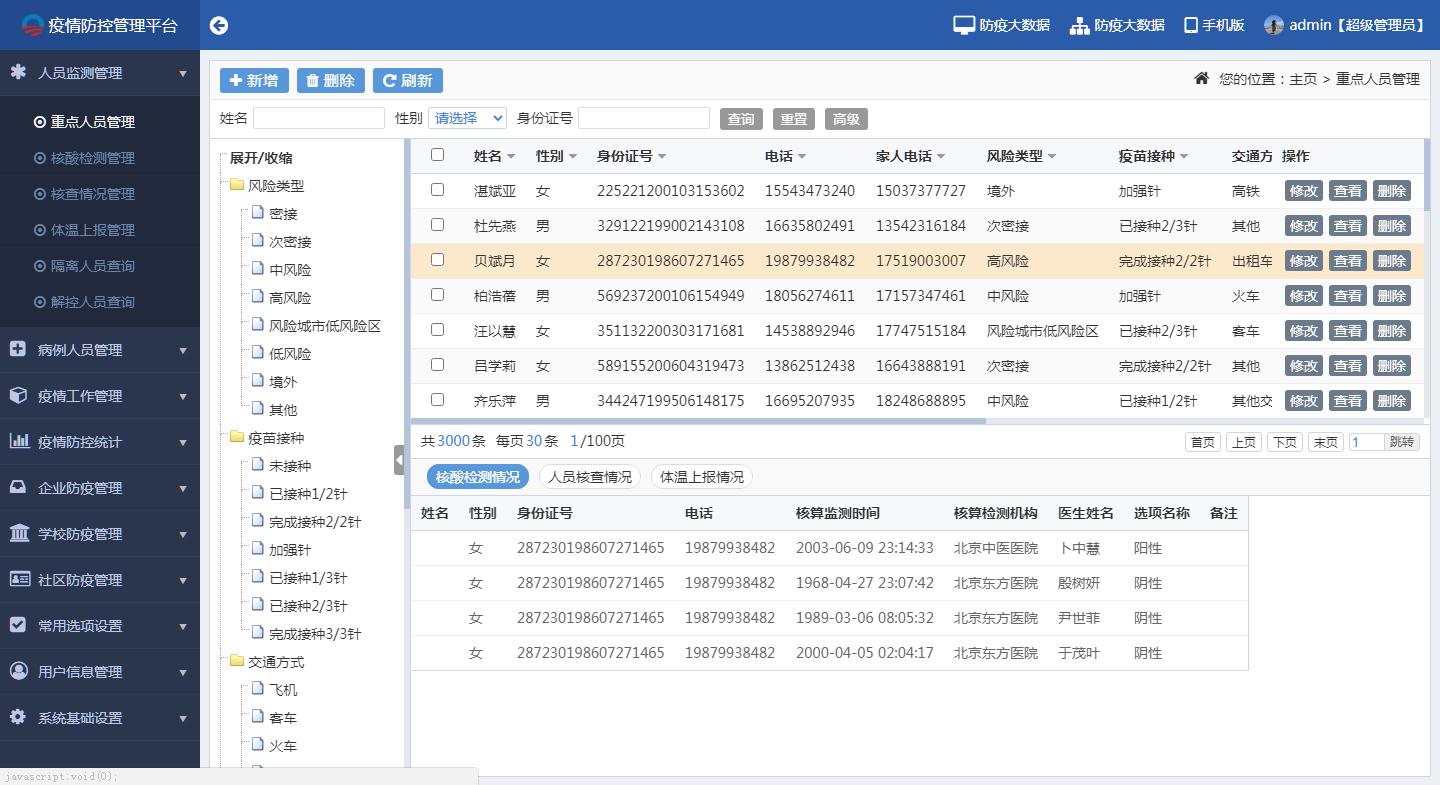
Task: Open the 风险类型 column header dropdown
Action: point(1052,156)
